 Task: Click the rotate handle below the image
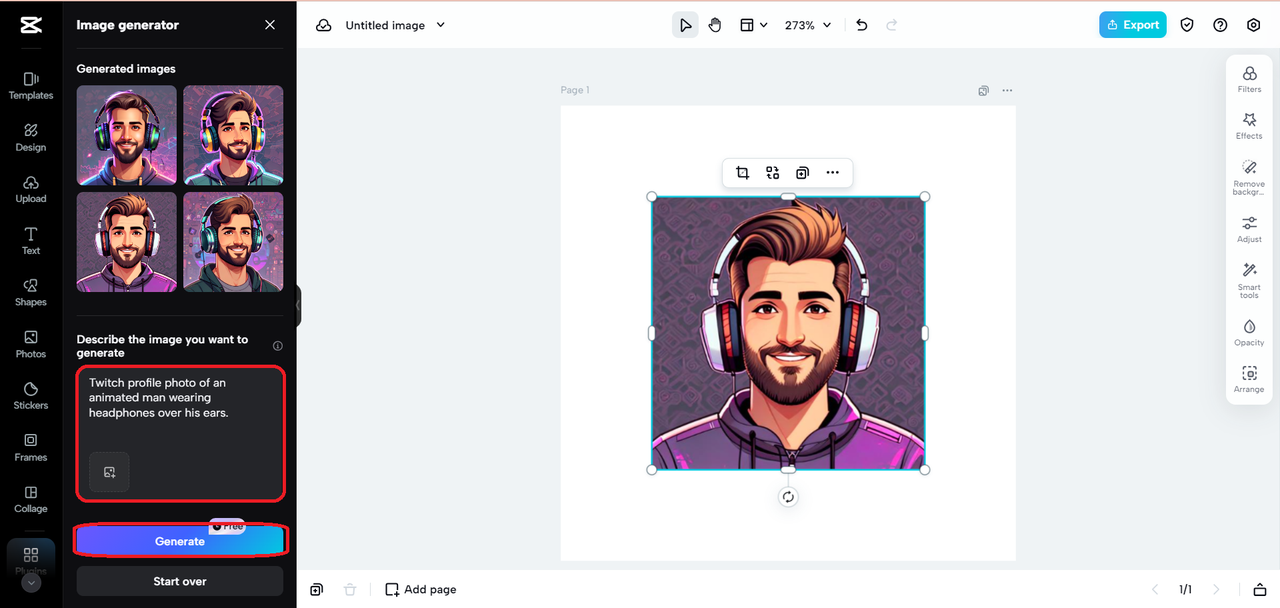point(788,497)
